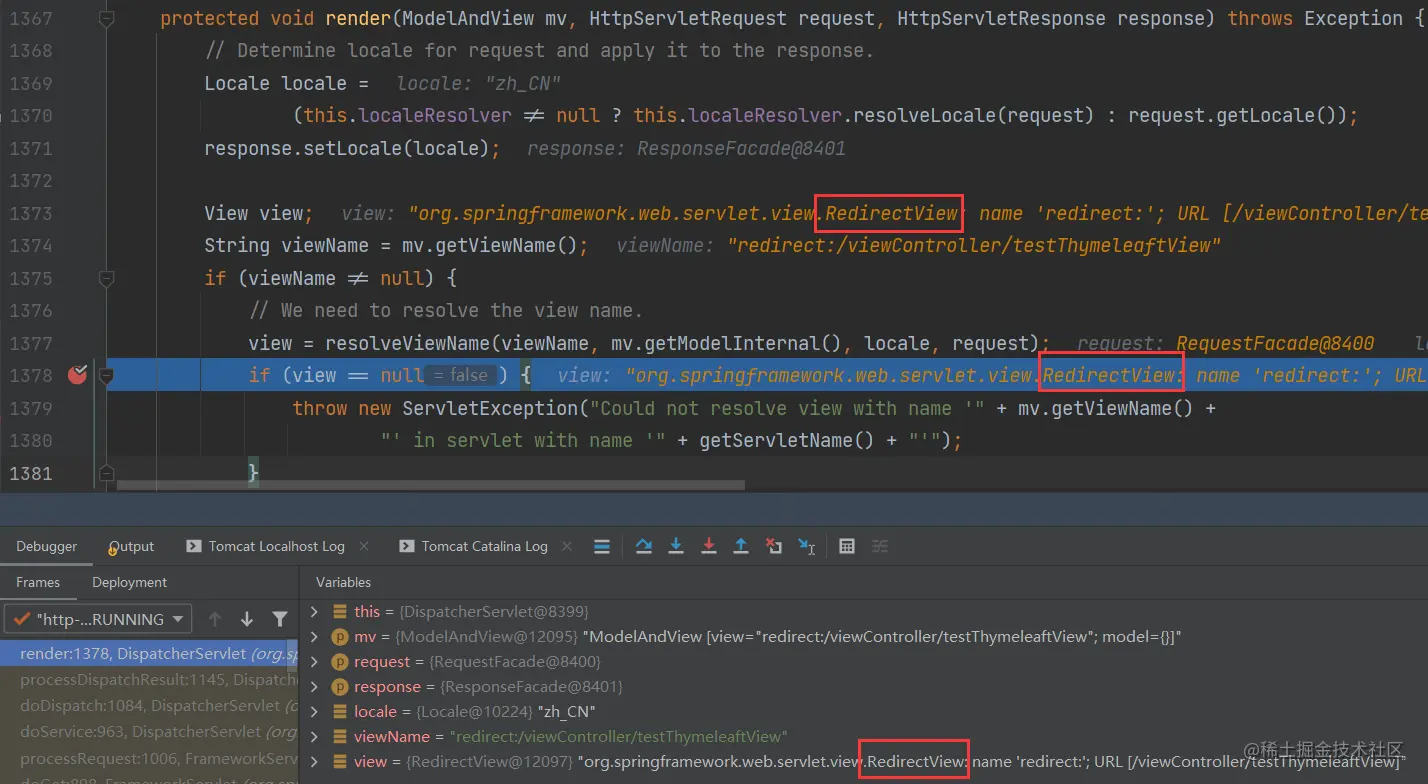The width and height of the screenshot is (1428, 784).
Task: Open the Tomcat Localhost Log tab
Action: [276, 546]
